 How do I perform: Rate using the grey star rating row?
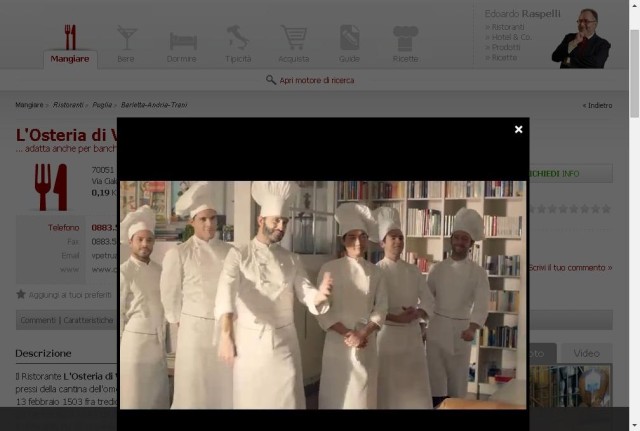click(570, 209)
